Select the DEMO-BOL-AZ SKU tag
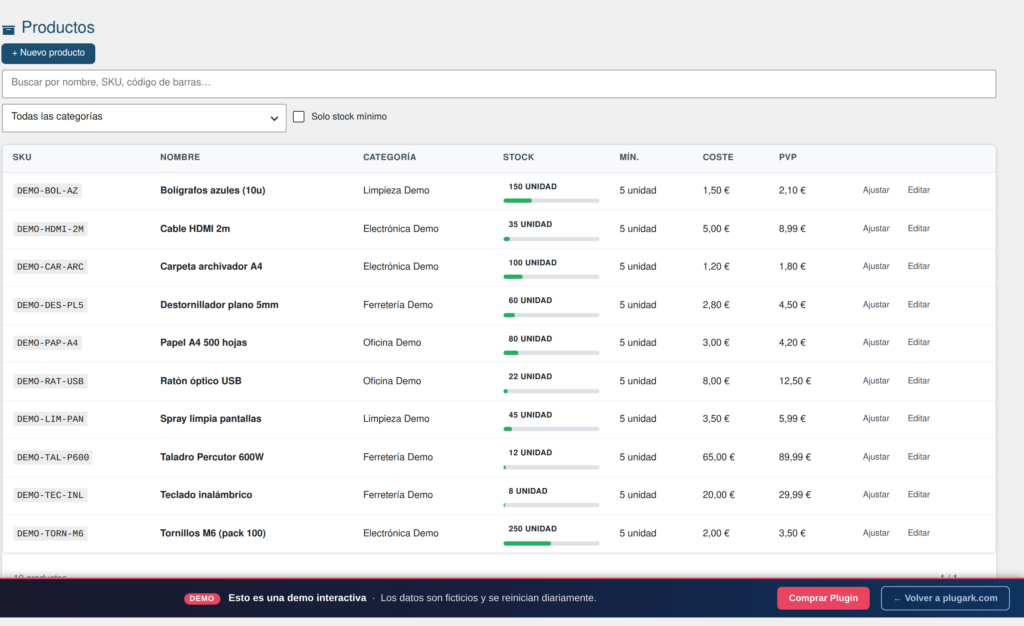Screen dimensions: 1024x626 pos(48,191)
